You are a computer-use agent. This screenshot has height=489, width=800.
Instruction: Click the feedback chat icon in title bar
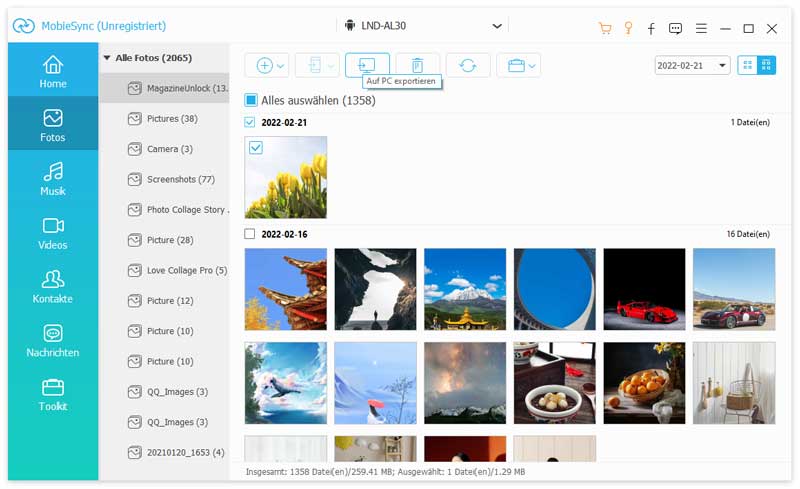coord(676,28)
